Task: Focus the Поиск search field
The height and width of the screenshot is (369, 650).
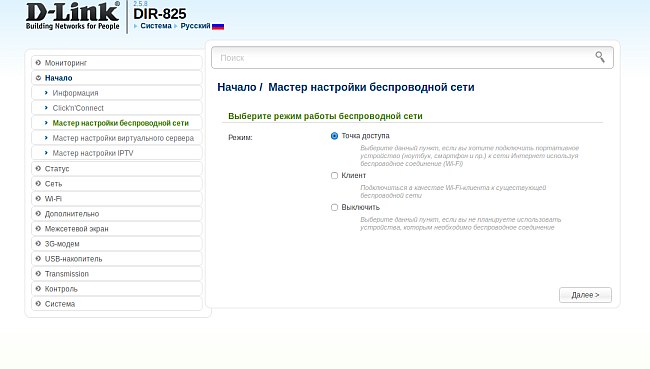Action: pos(412,58)
